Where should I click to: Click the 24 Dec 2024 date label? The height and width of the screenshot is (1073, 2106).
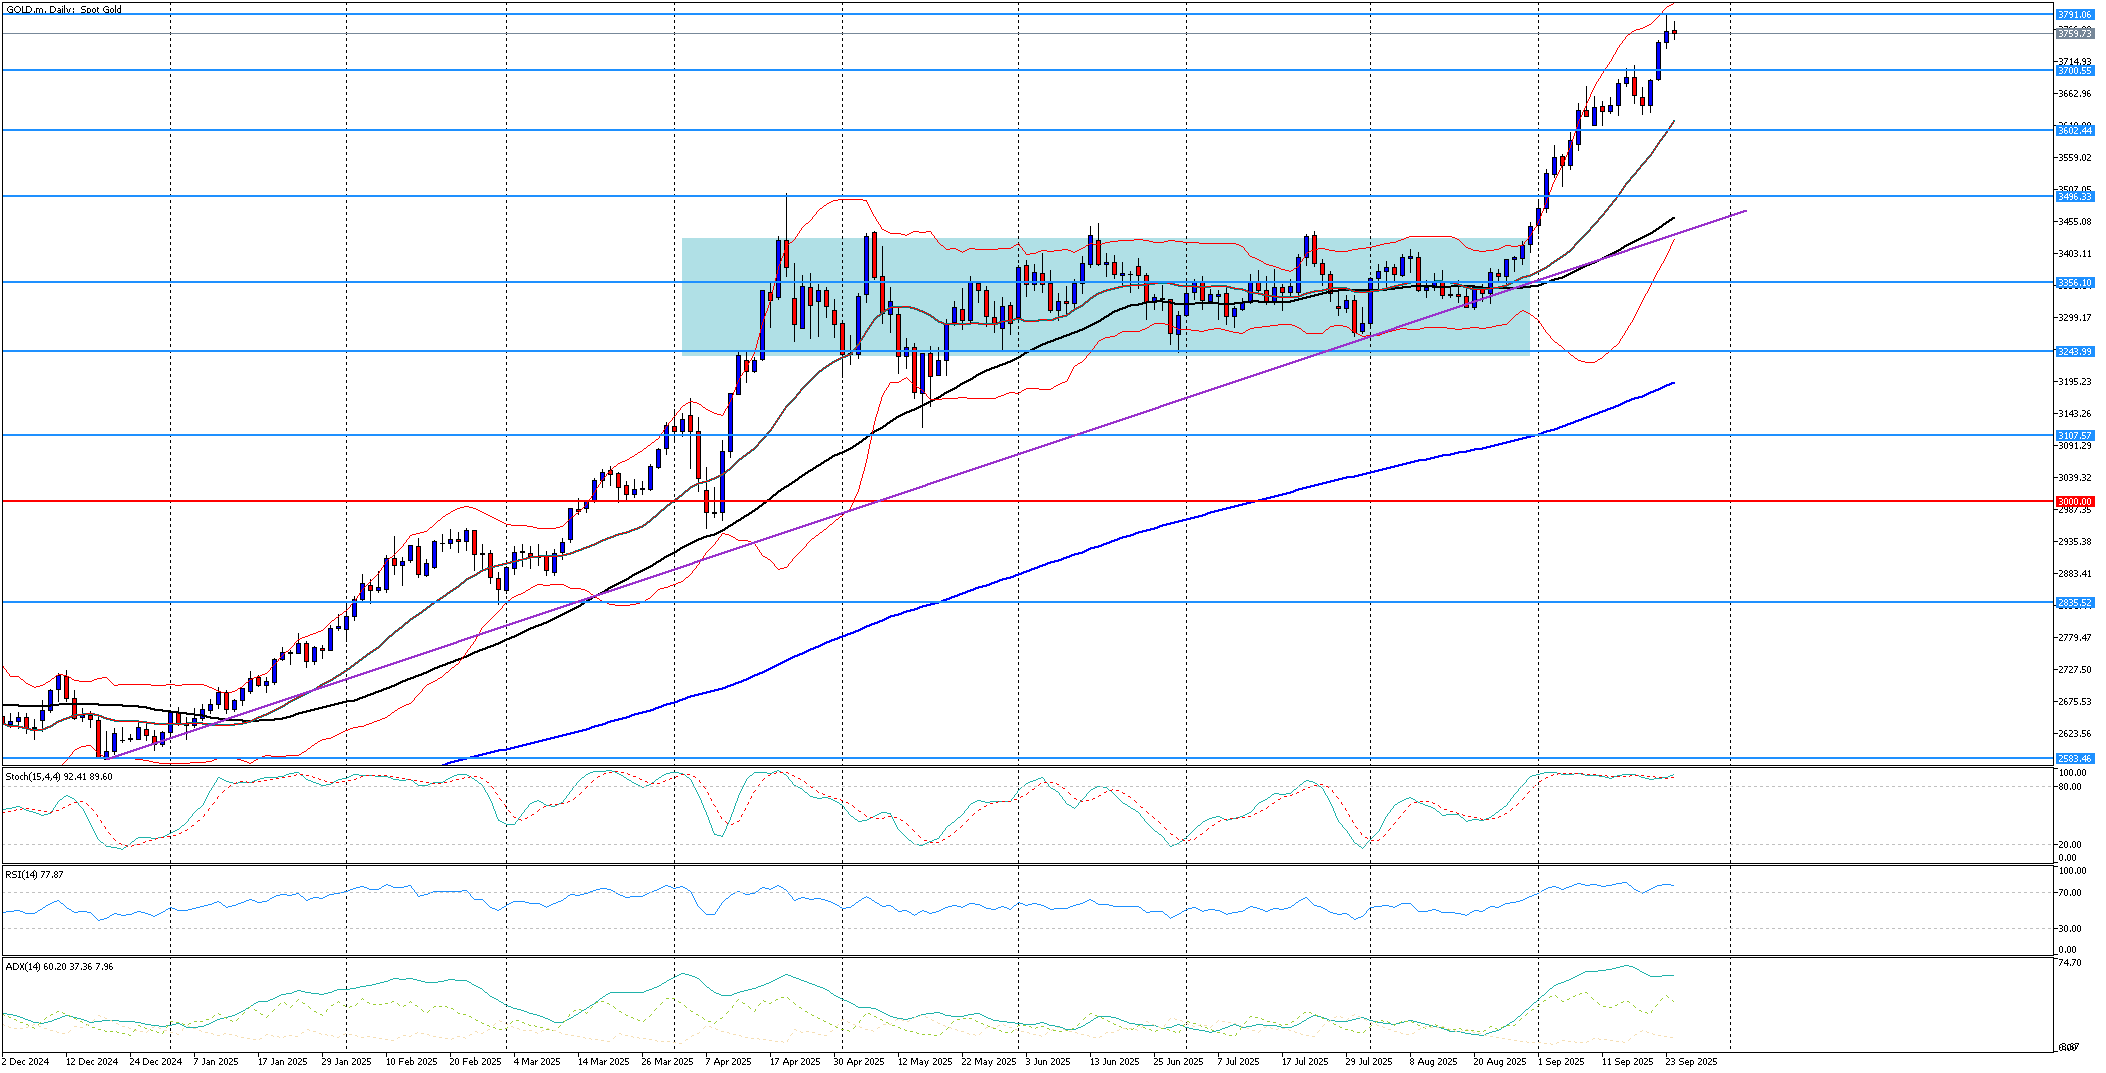[x=156, y=1061]
